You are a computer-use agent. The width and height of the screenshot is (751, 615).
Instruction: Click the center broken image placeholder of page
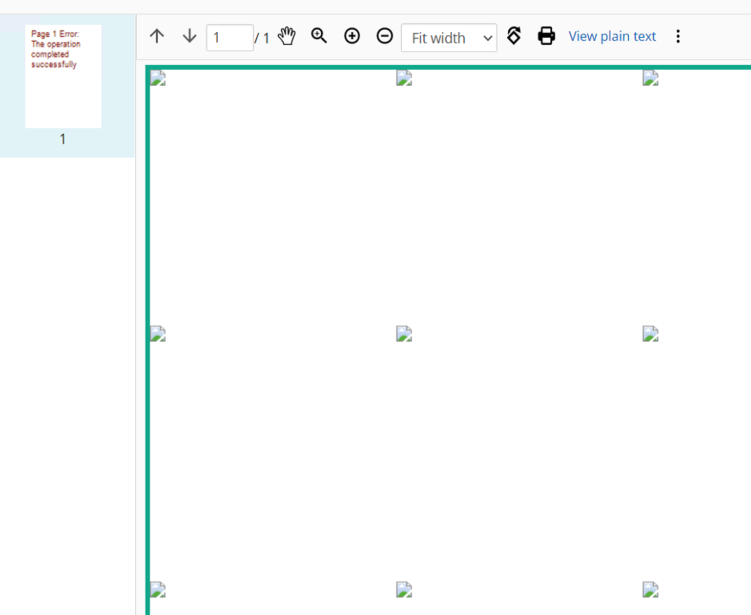(x=404, y=334)
